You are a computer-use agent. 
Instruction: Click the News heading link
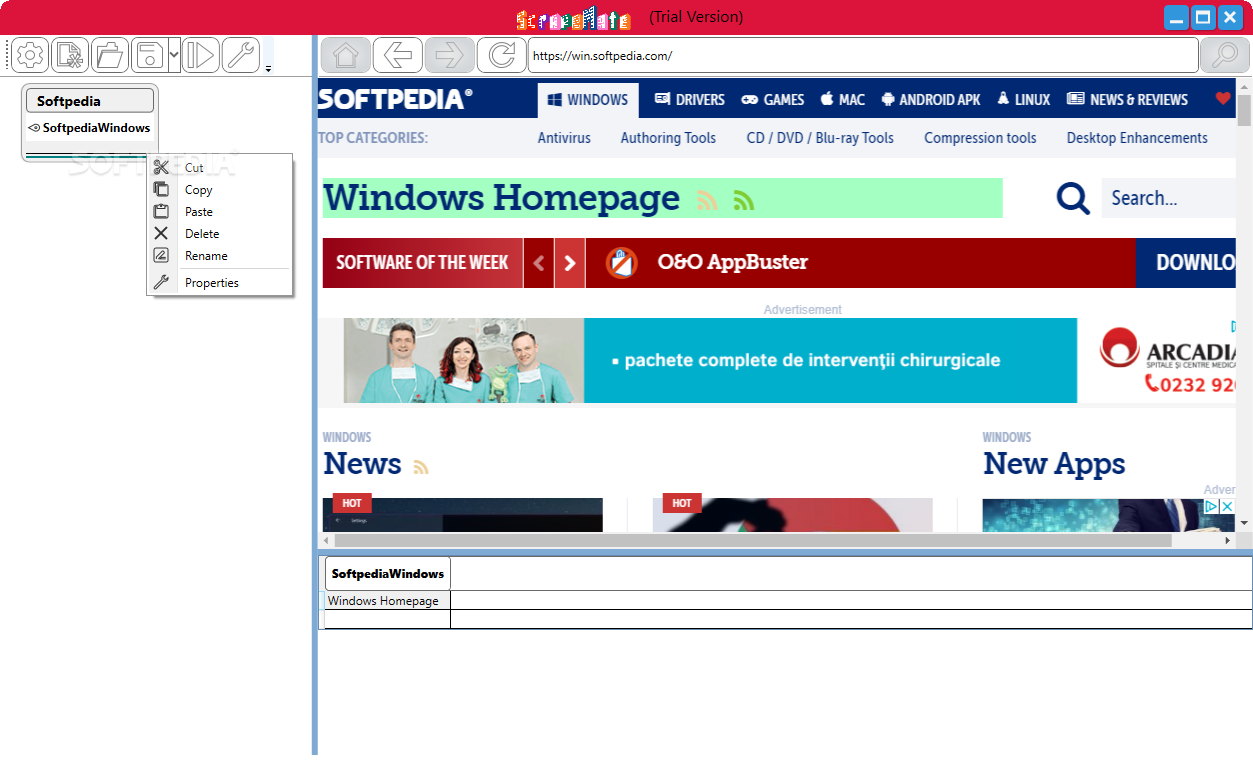pyautogui.click(x=362, y=464)
